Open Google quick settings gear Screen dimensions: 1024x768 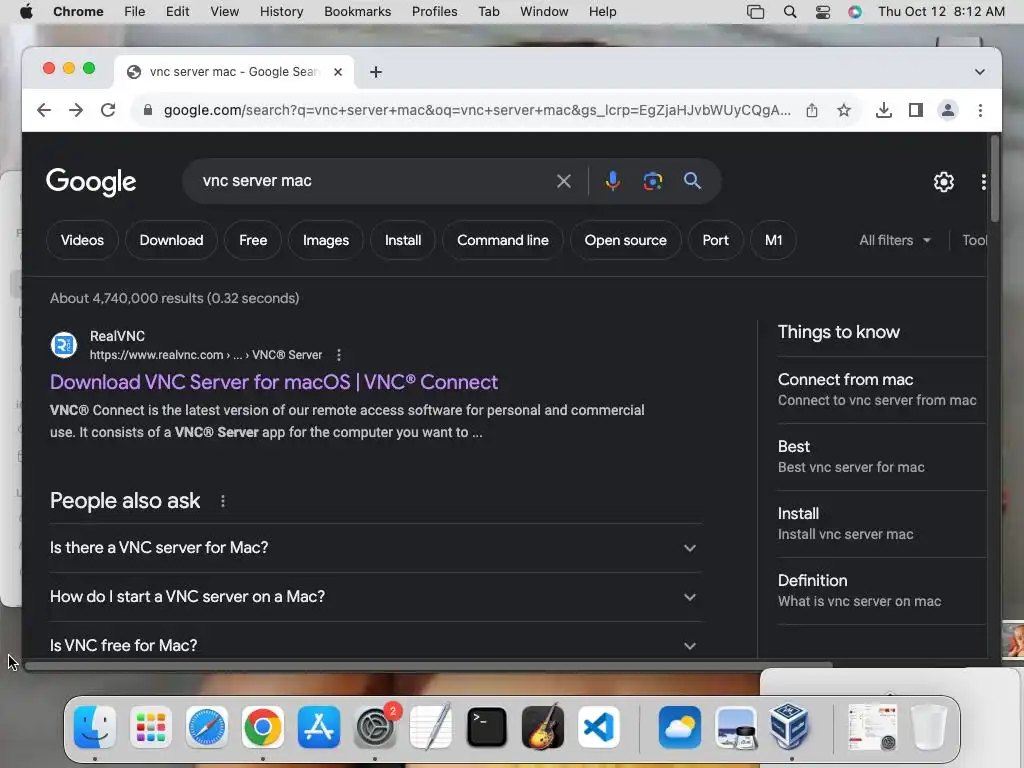point(944,182)
